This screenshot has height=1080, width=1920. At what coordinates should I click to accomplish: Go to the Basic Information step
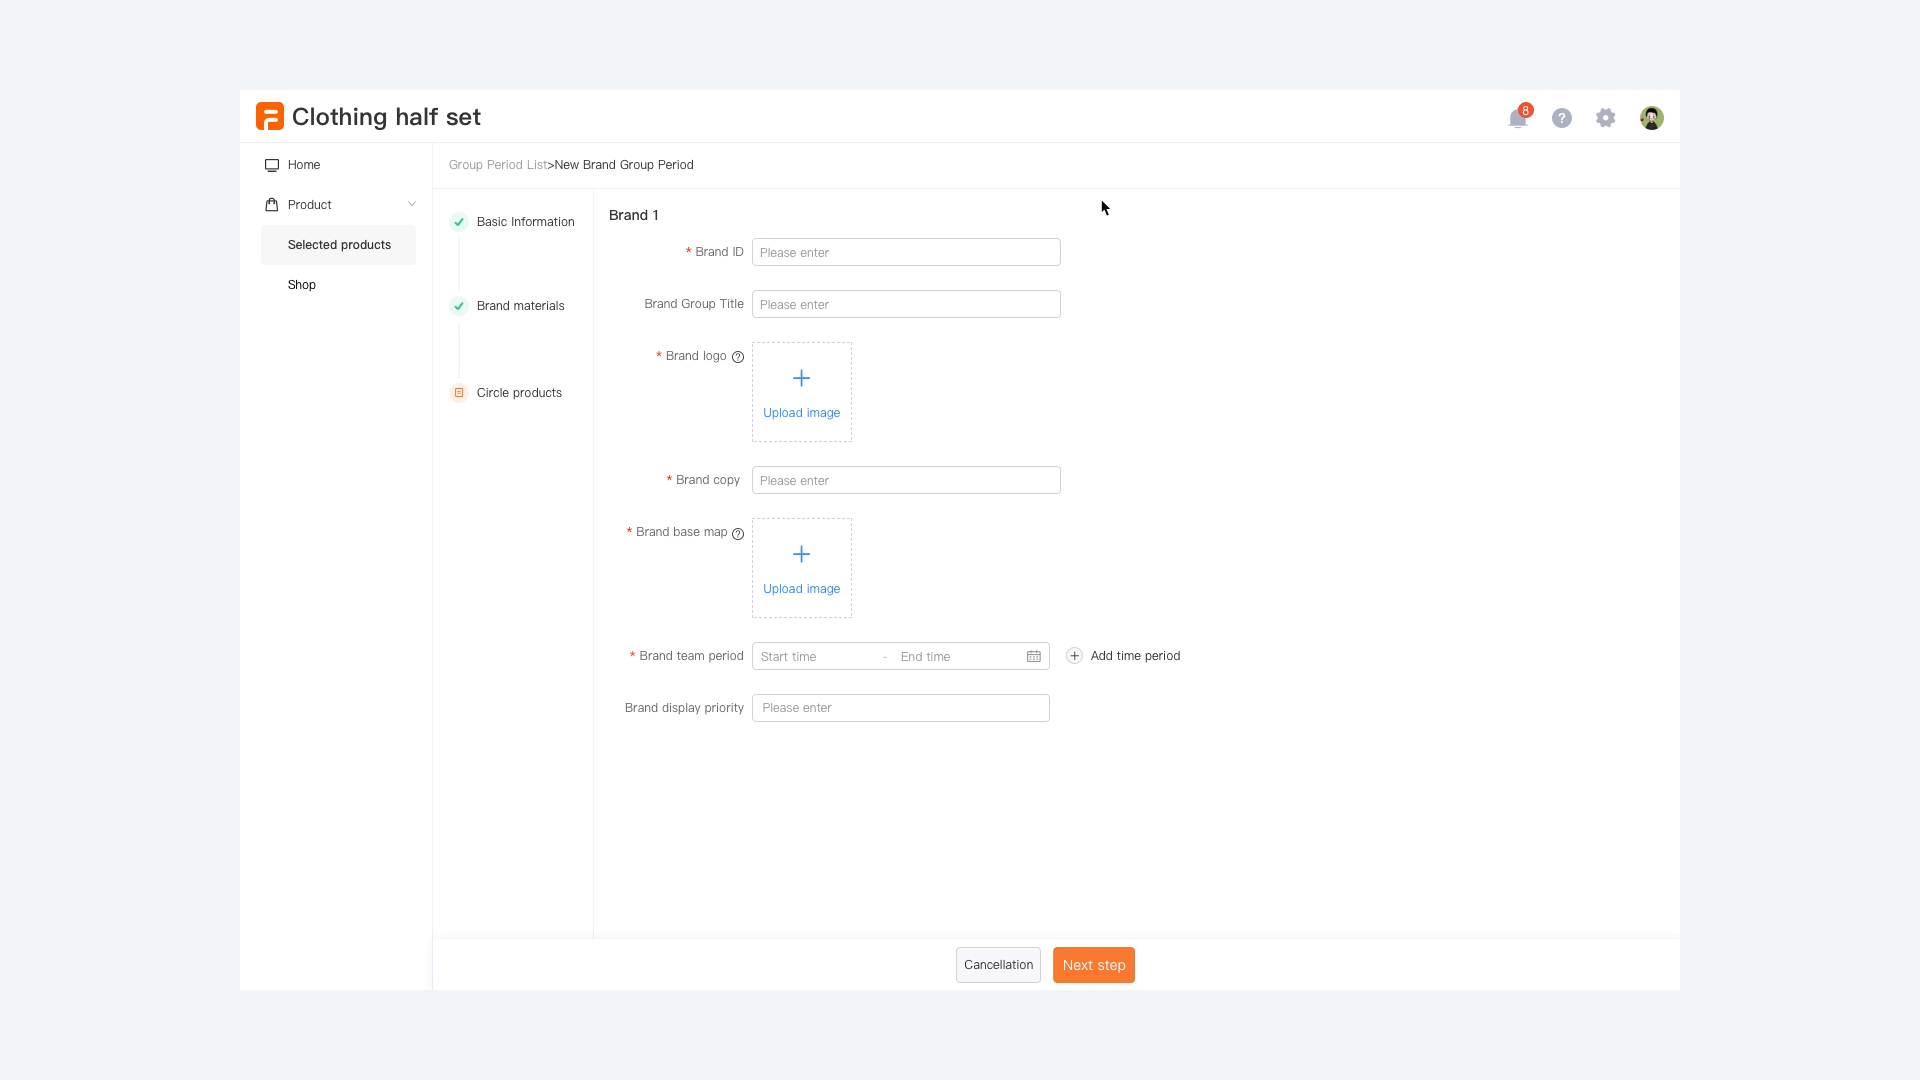[x=526, y=222]
